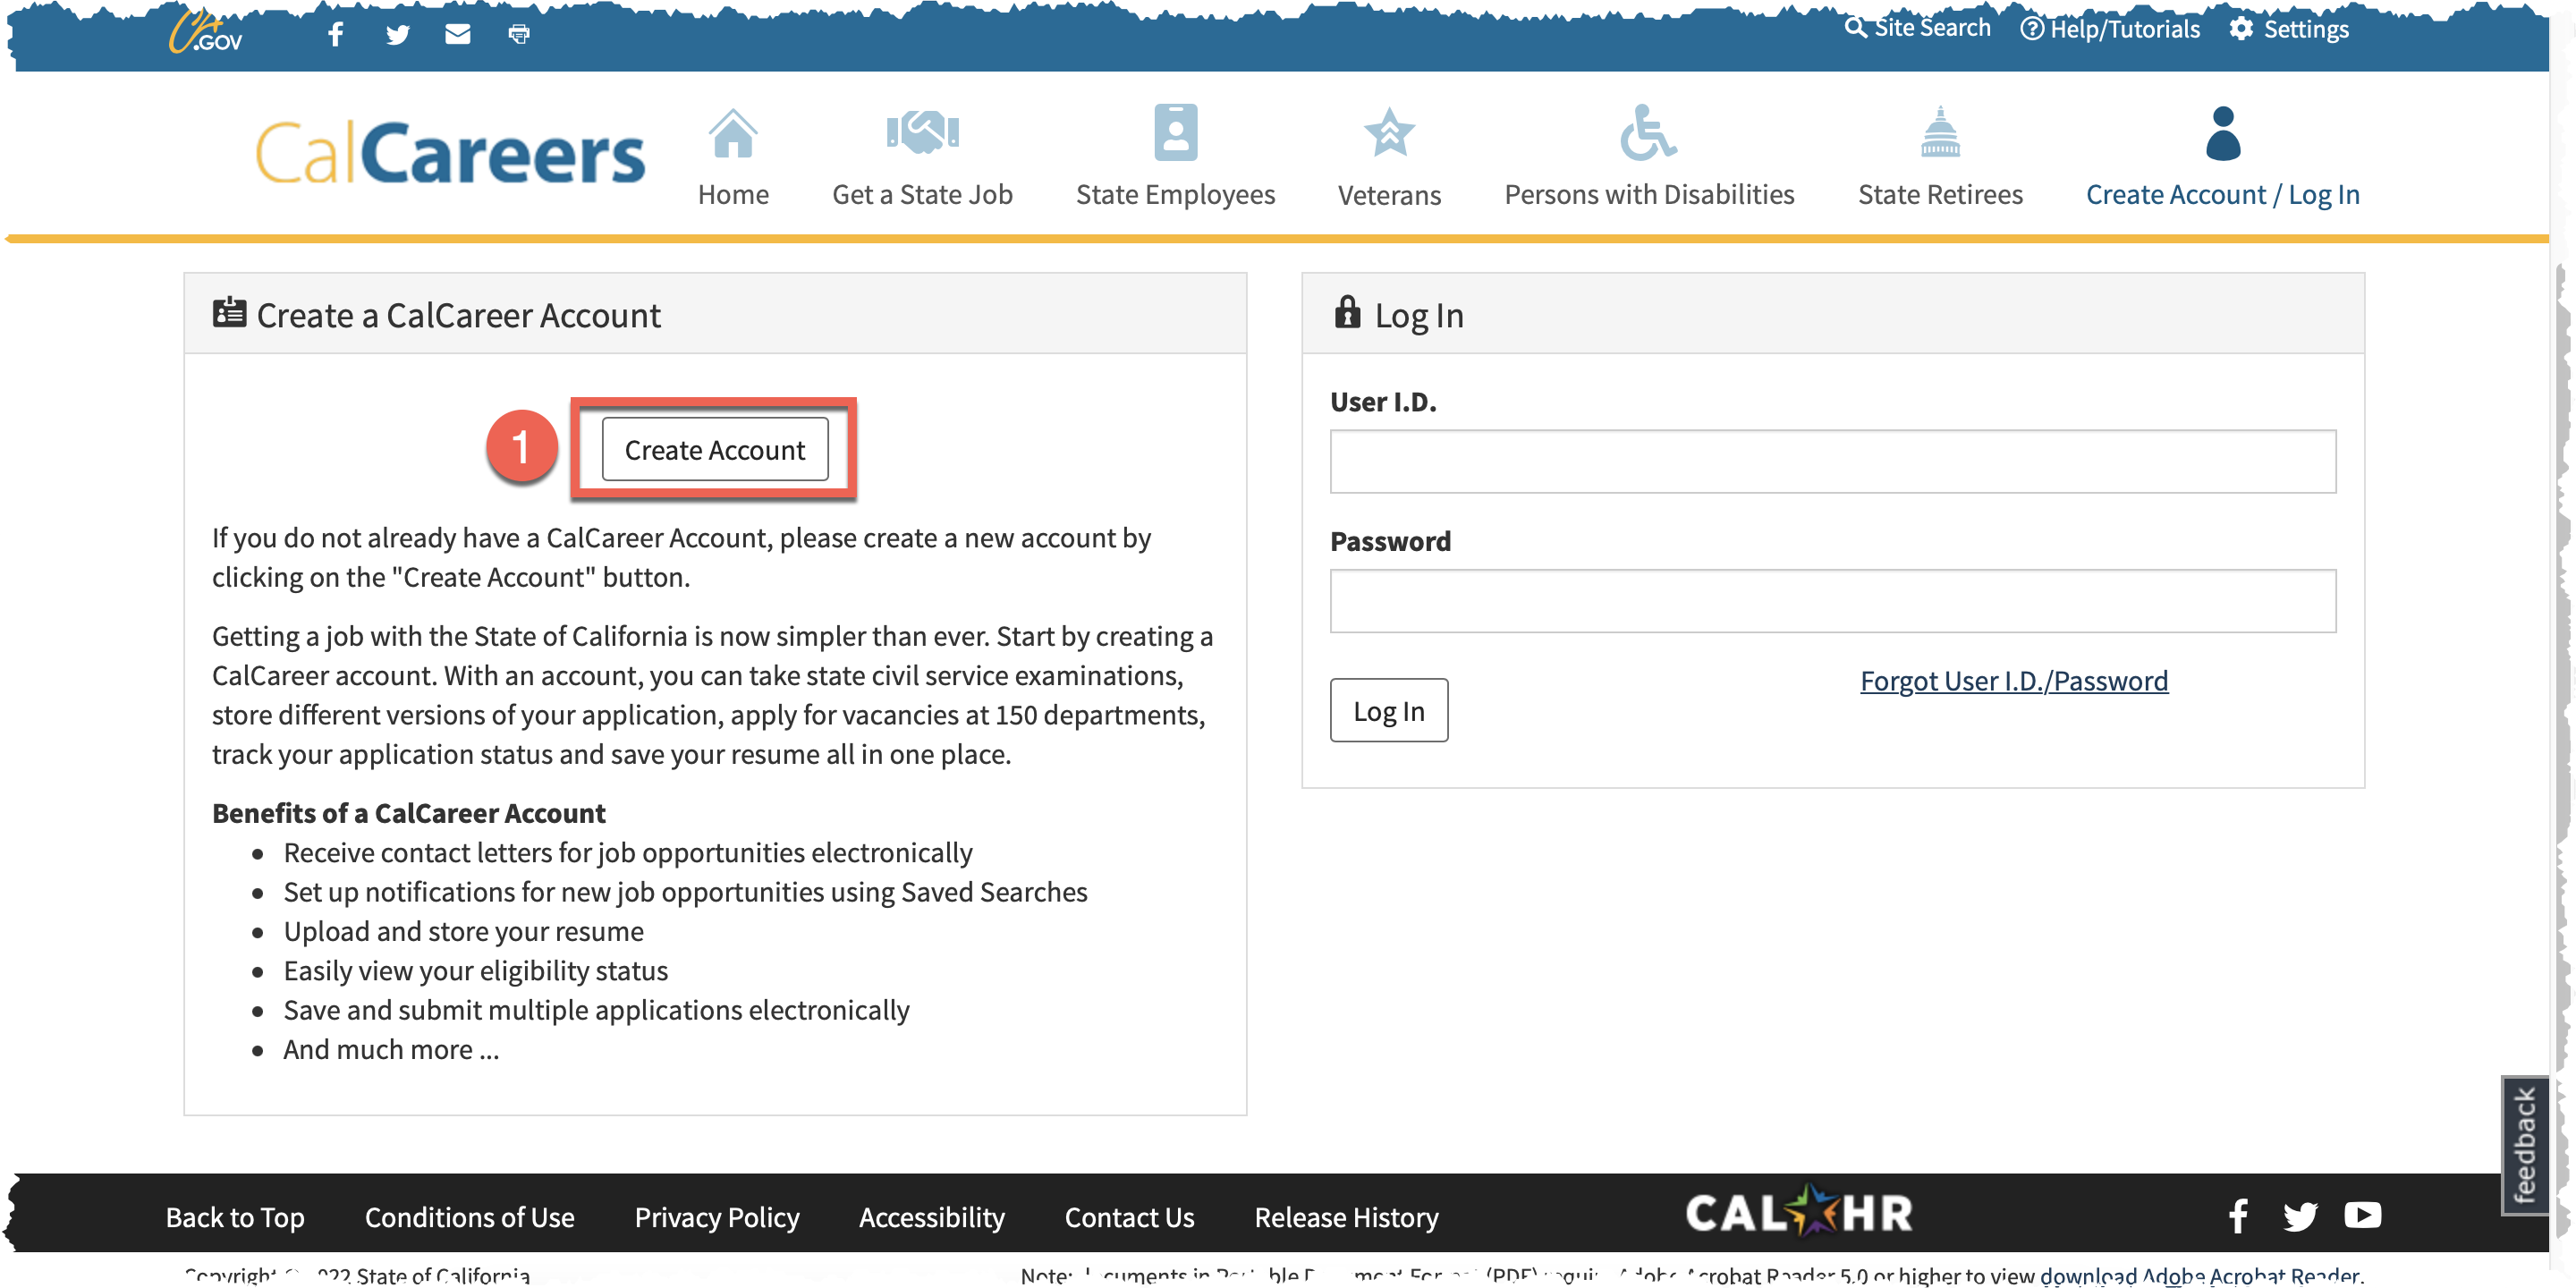
Task: Share via header Facebook icon
Action: [x=336, y=34]
